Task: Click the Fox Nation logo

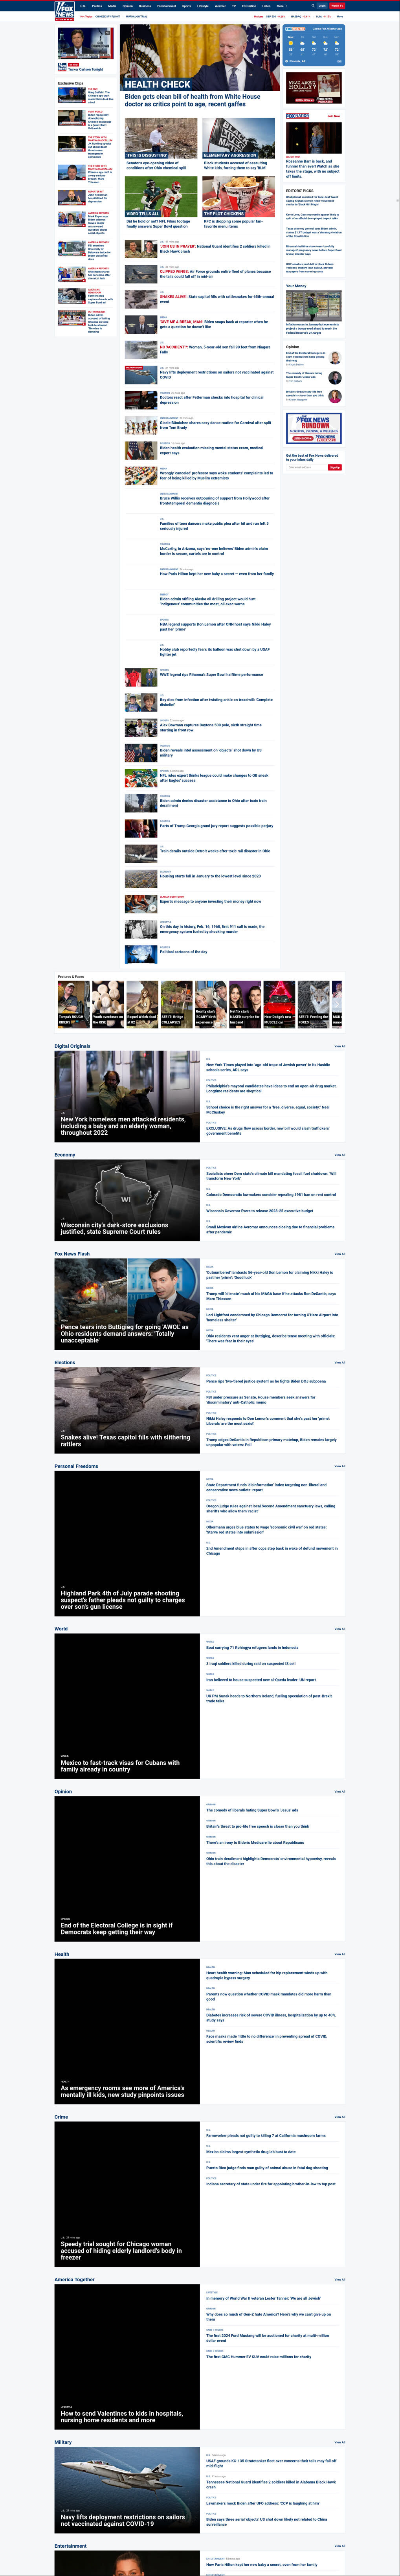Action: point(297,116)
